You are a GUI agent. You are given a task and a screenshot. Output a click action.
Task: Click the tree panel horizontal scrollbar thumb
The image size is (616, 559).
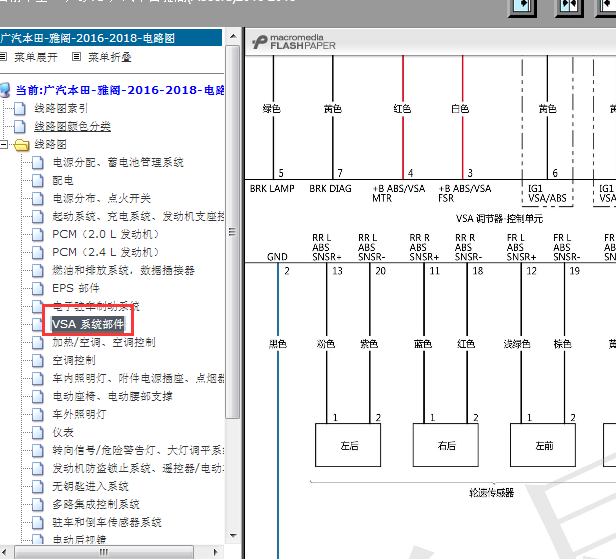coord(104,552)
